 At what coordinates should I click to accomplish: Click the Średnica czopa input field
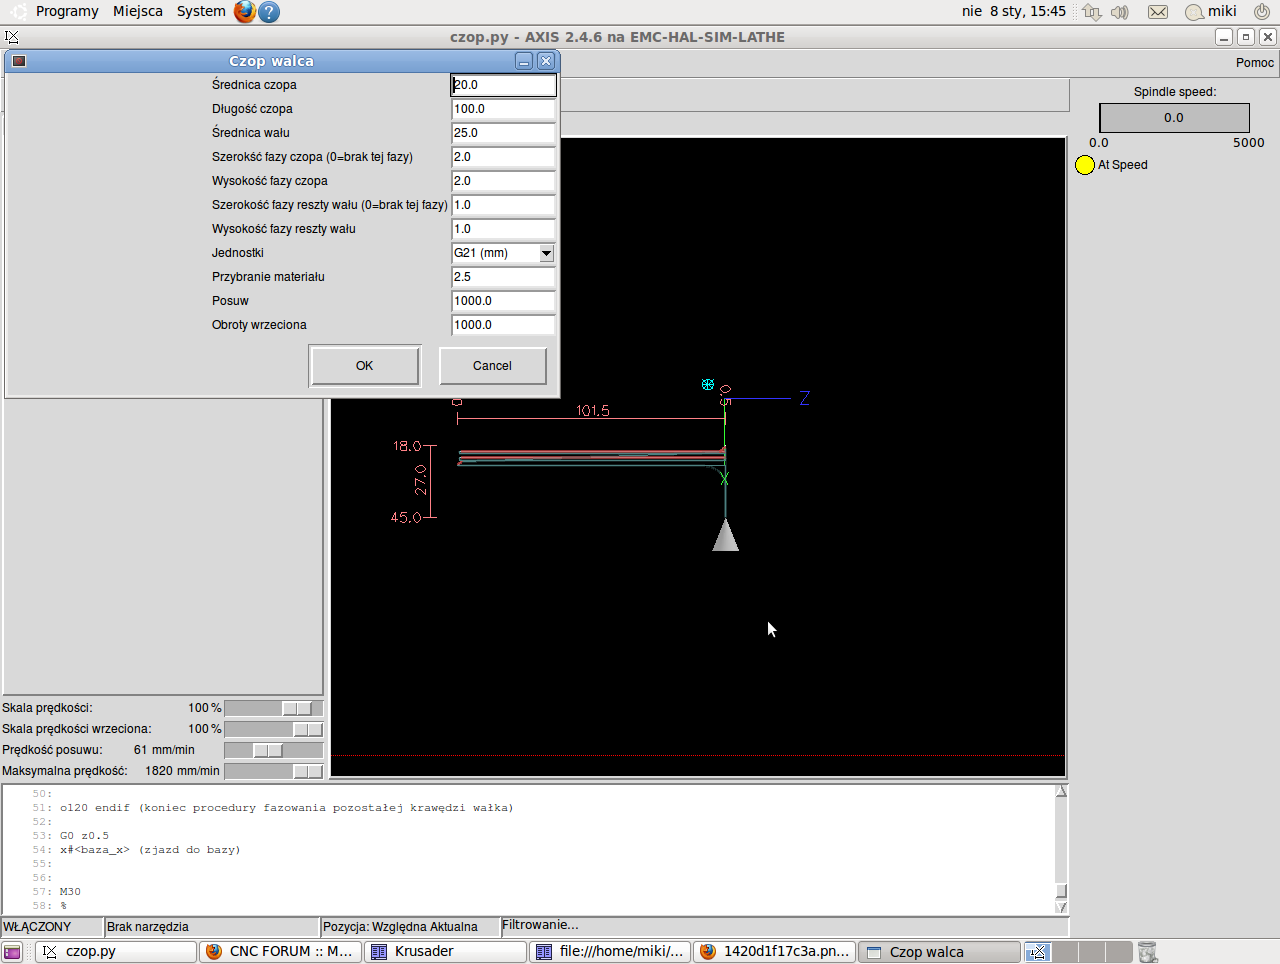pyautogui.click(x=503, y=85)
